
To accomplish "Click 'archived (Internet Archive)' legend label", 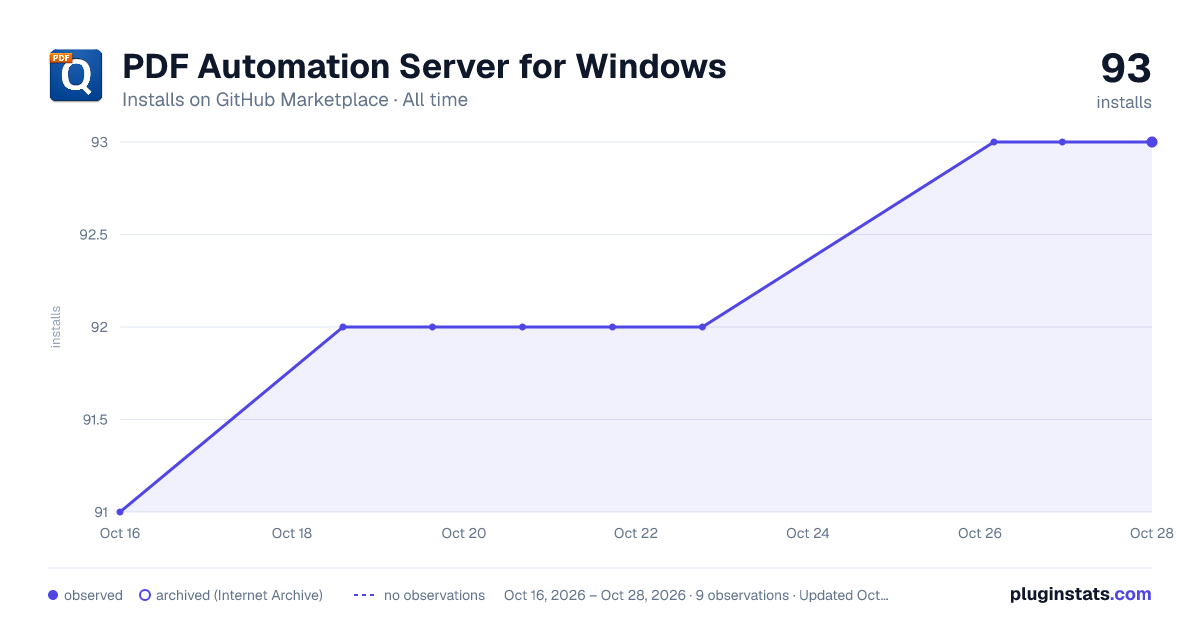I will [x=239, y=595].
